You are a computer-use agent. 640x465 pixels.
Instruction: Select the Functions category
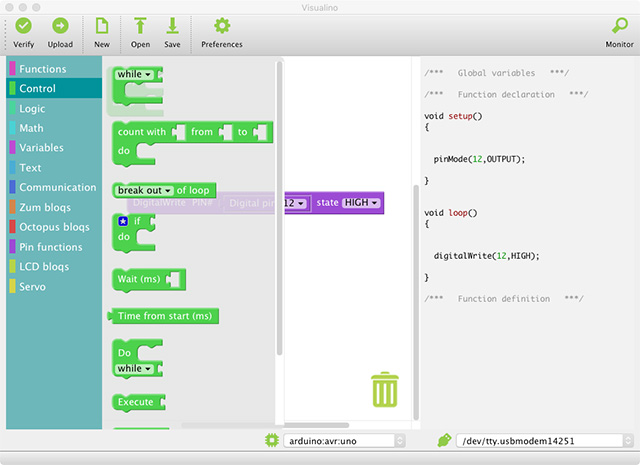[42, 69]
